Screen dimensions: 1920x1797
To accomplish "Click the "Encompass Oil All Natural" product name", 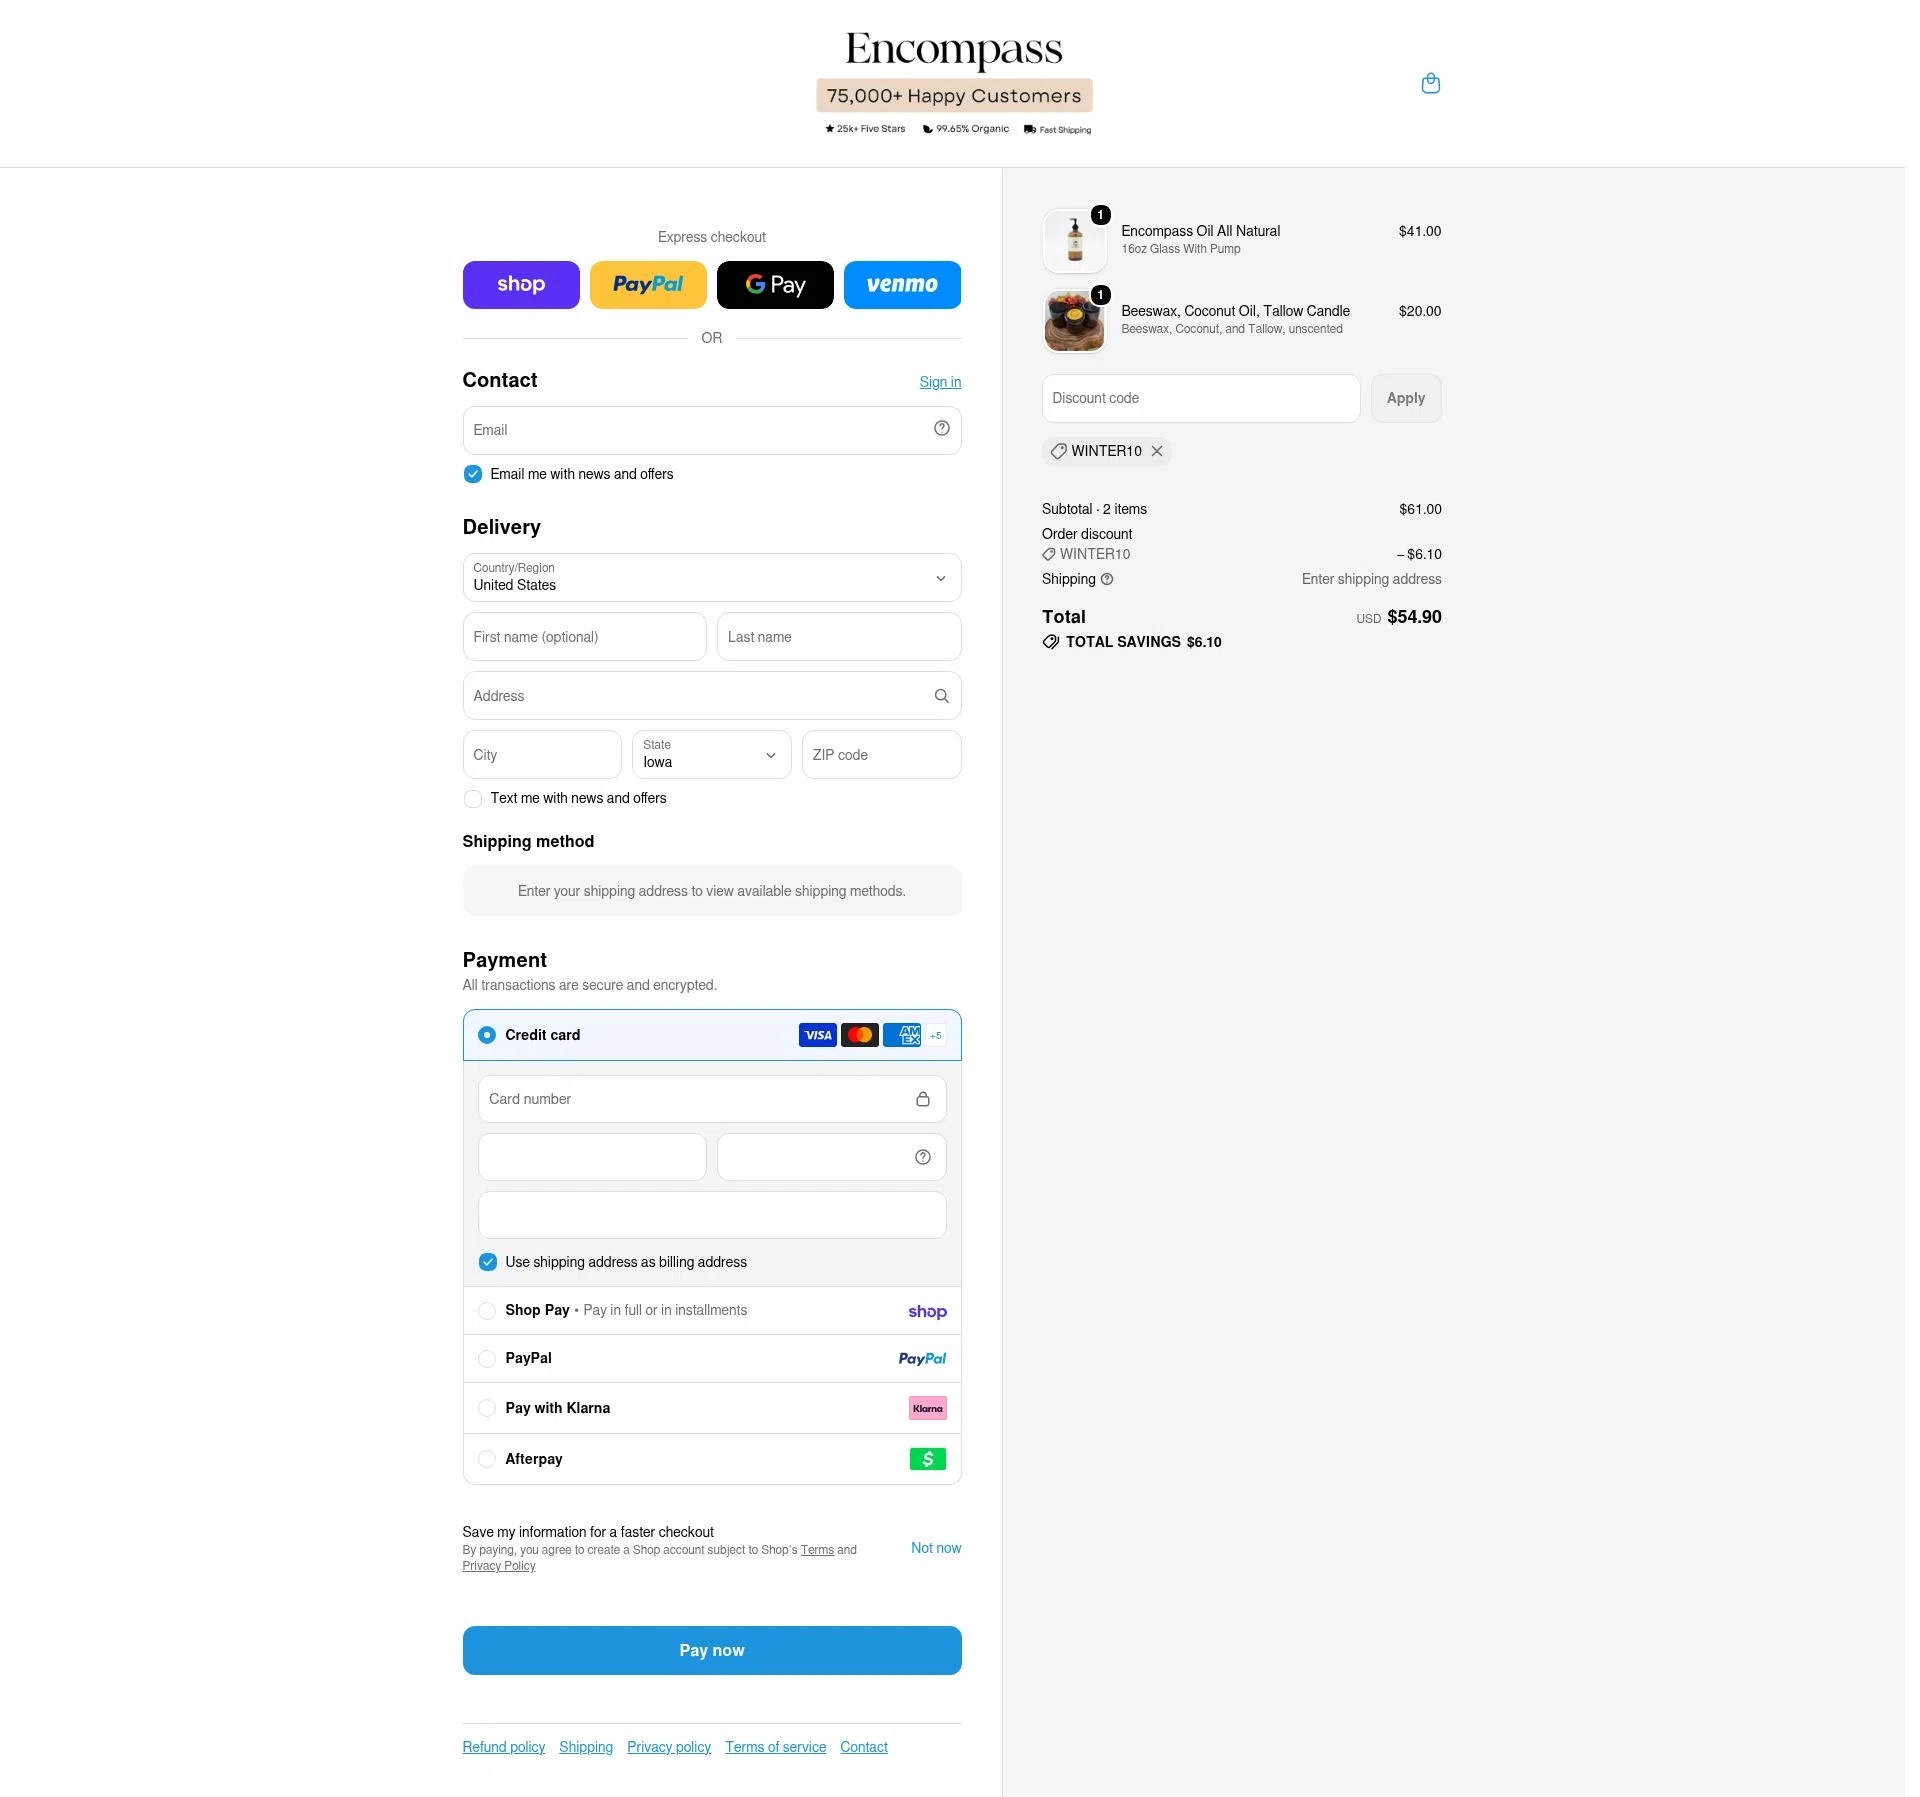I will [1200, 231].
